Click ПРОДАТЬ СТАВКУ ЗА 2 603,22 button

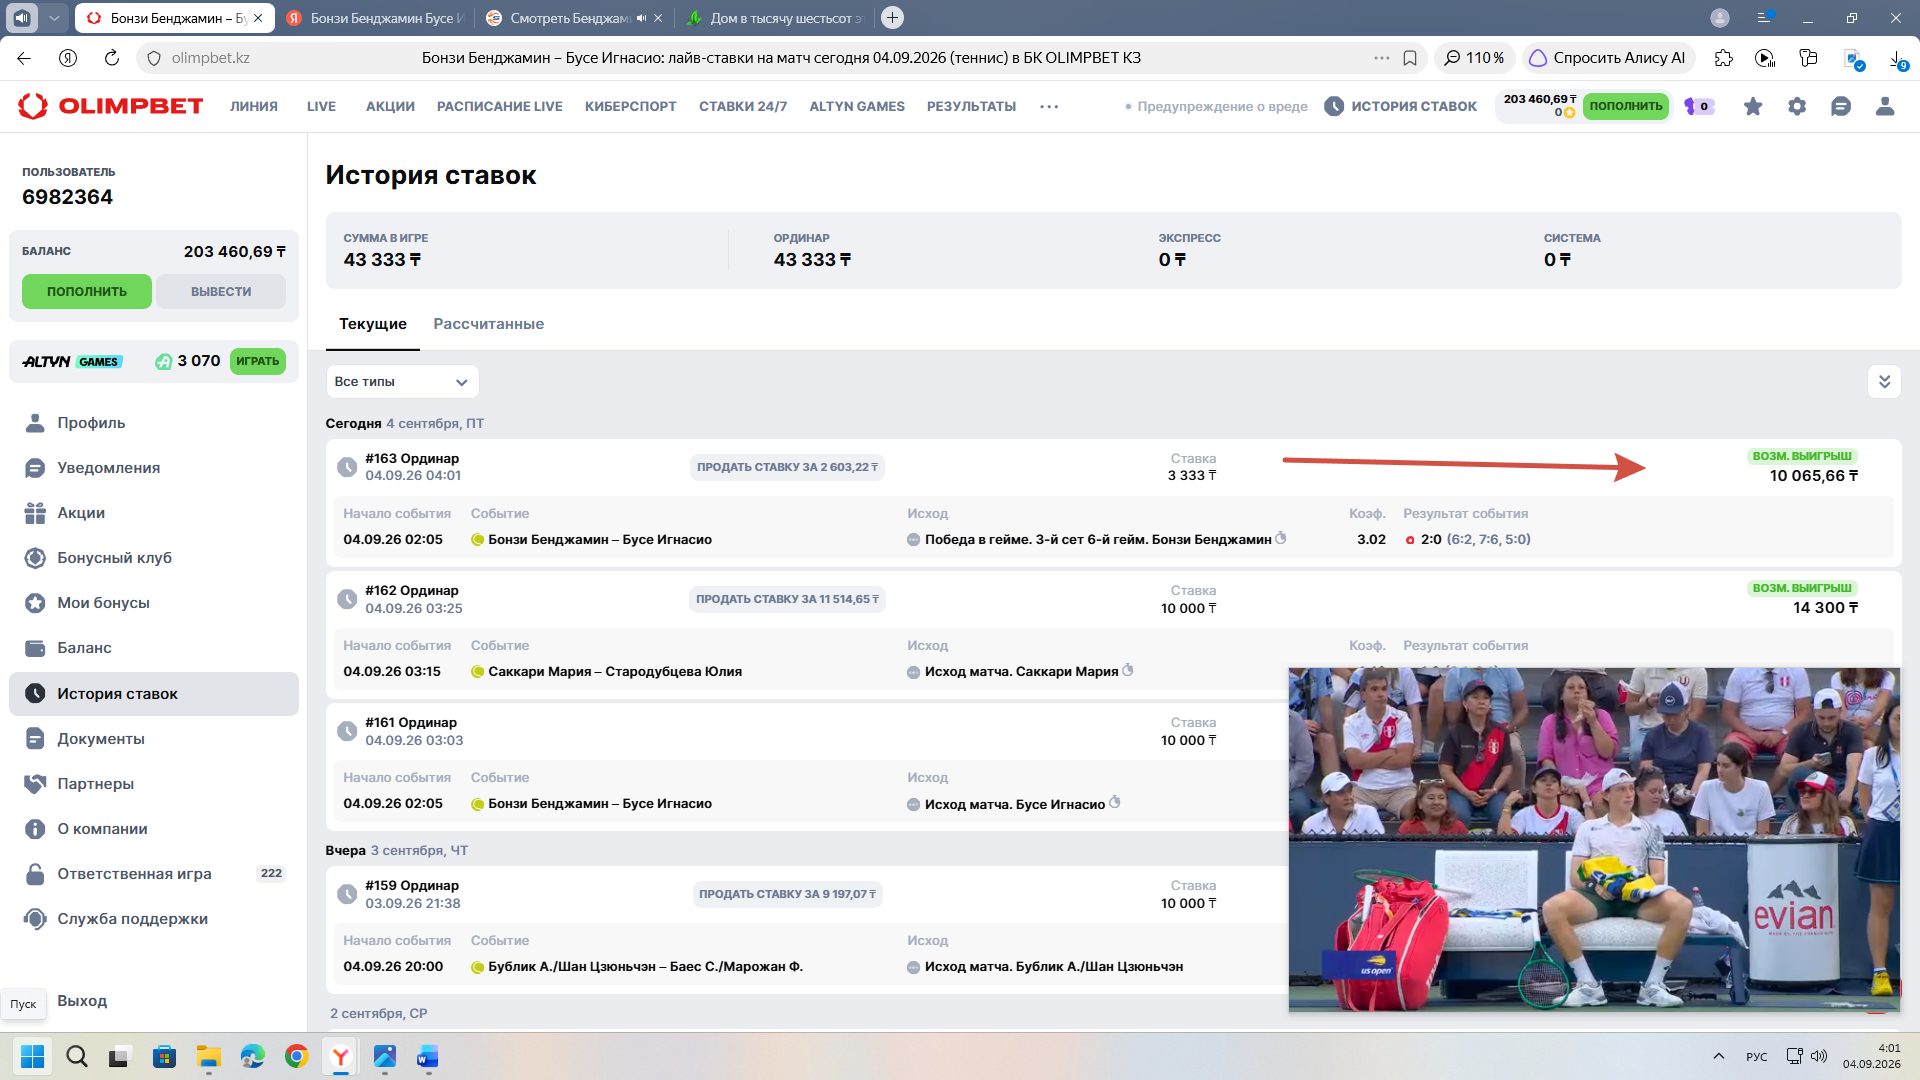(787, 467)
